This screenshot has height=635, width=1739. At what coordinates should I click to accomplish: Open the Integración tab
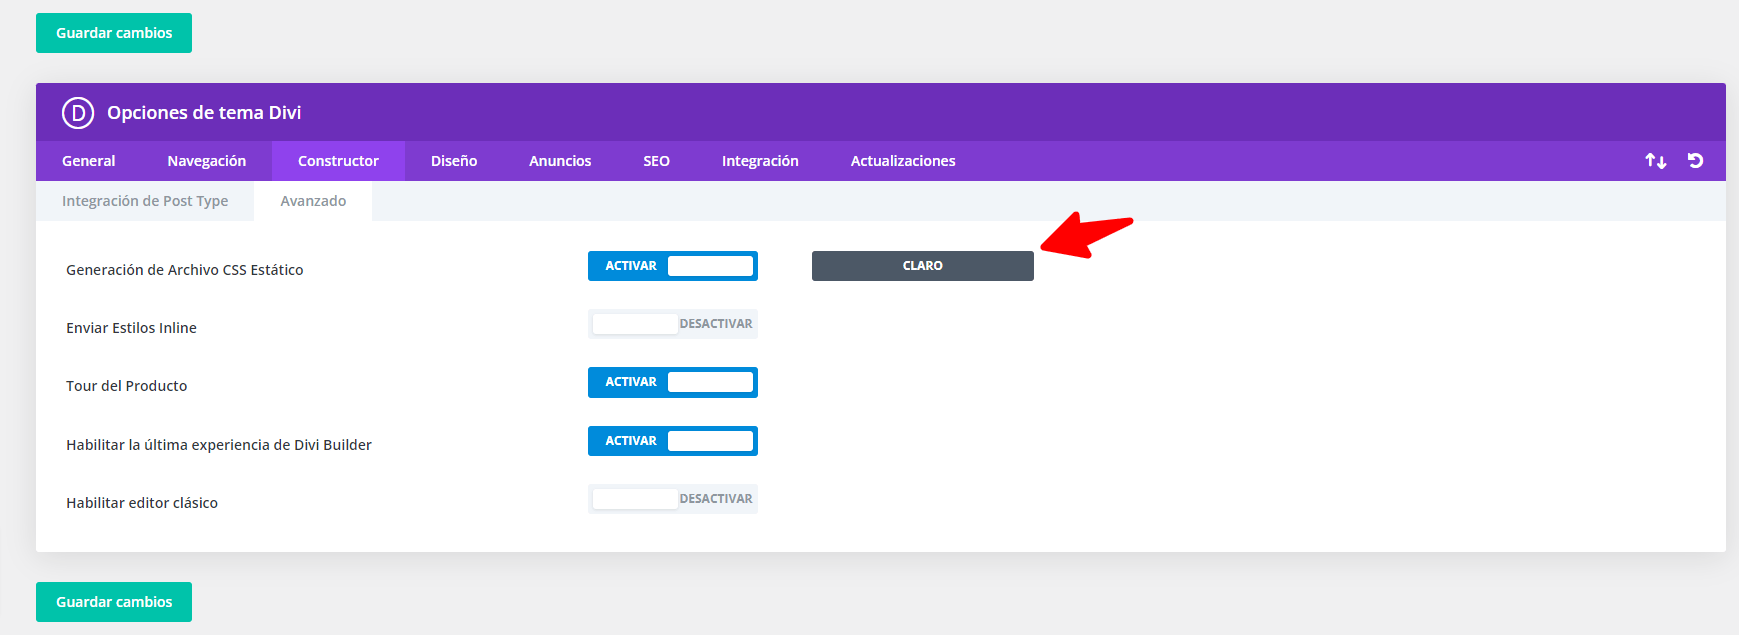coord(760,161)
